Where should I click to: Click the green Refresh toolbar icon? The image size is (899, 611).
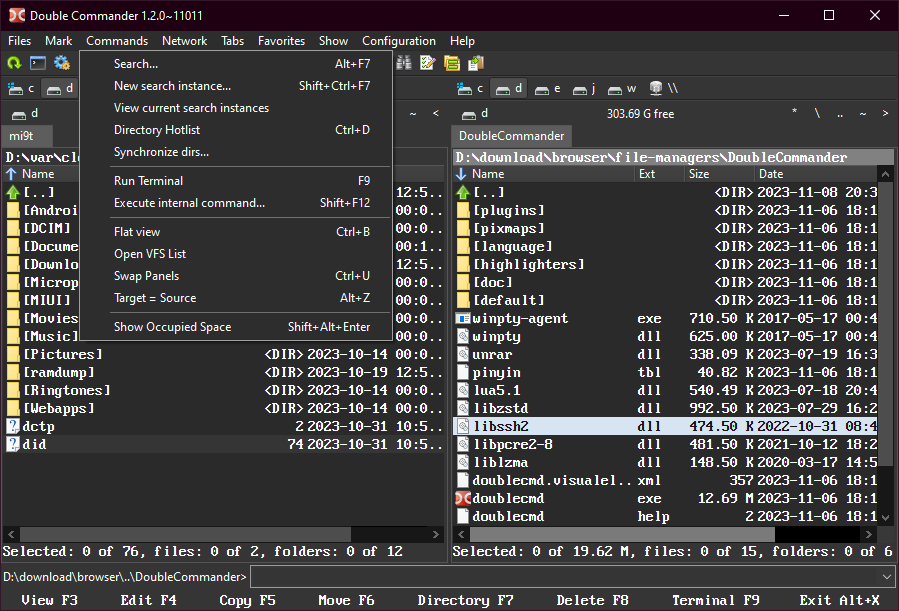(14, 63)
